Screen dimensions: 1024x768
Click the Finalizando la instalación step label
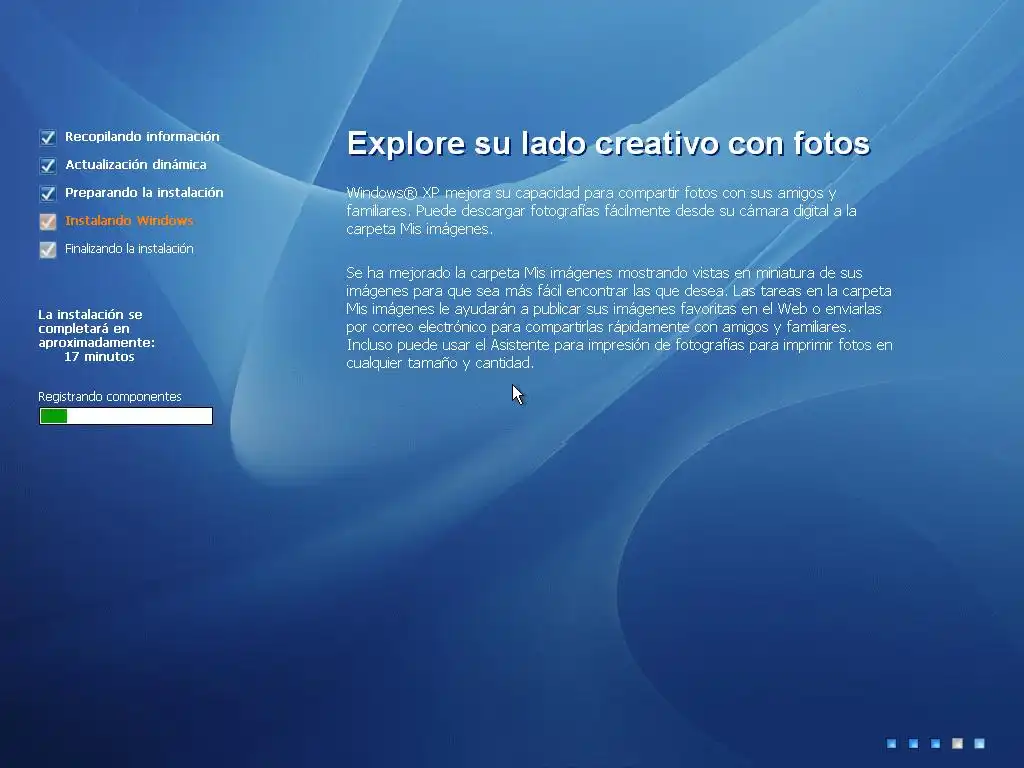[x=129, y=249]
